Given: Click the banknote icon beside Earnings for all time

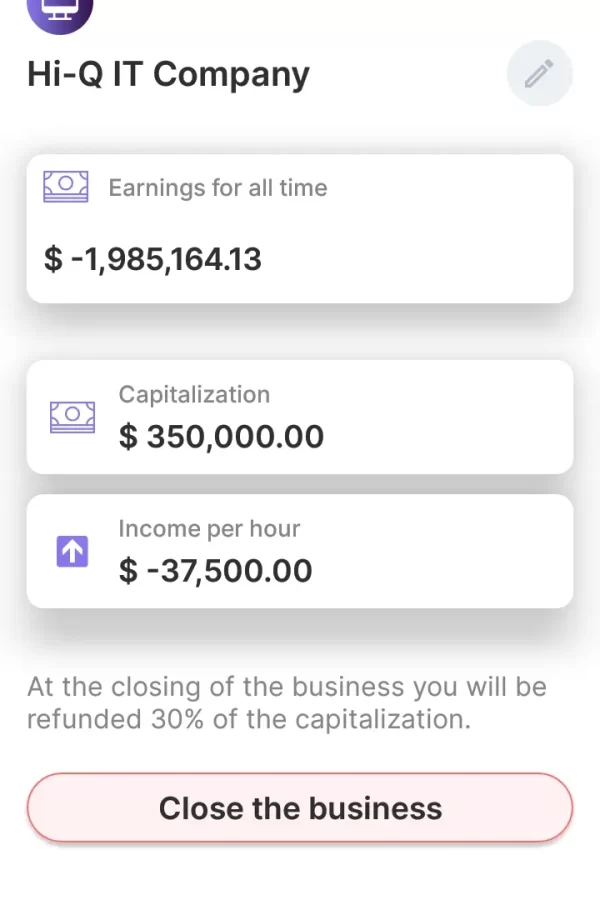Looking at the screenshot, I should pyautogui.click(x=66, y=186).
